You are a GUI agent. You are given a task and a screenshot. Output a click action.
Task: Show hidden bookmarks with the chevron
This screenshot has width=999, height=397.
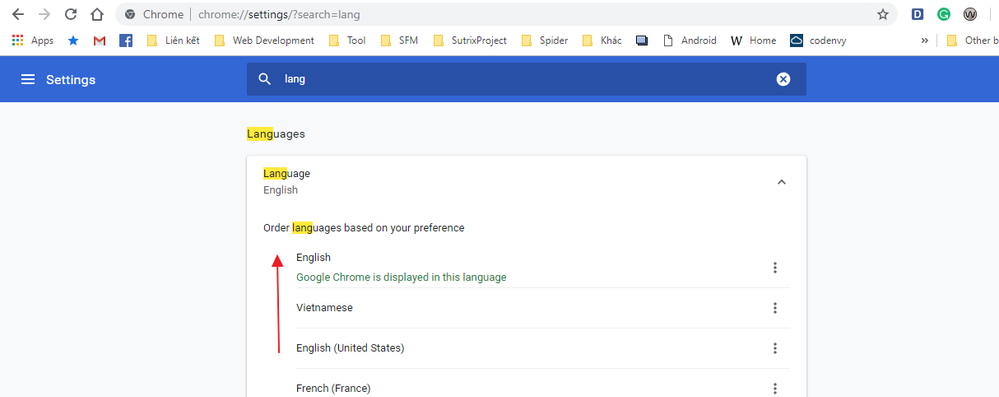tap(924, 40)
